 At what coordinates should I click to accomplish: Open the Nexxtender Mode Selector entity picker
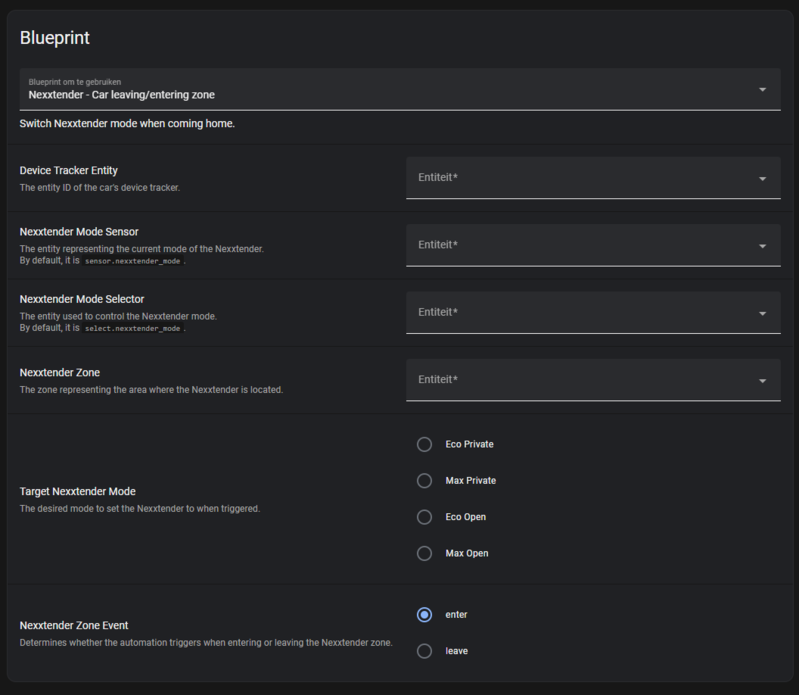pos(593,312)
